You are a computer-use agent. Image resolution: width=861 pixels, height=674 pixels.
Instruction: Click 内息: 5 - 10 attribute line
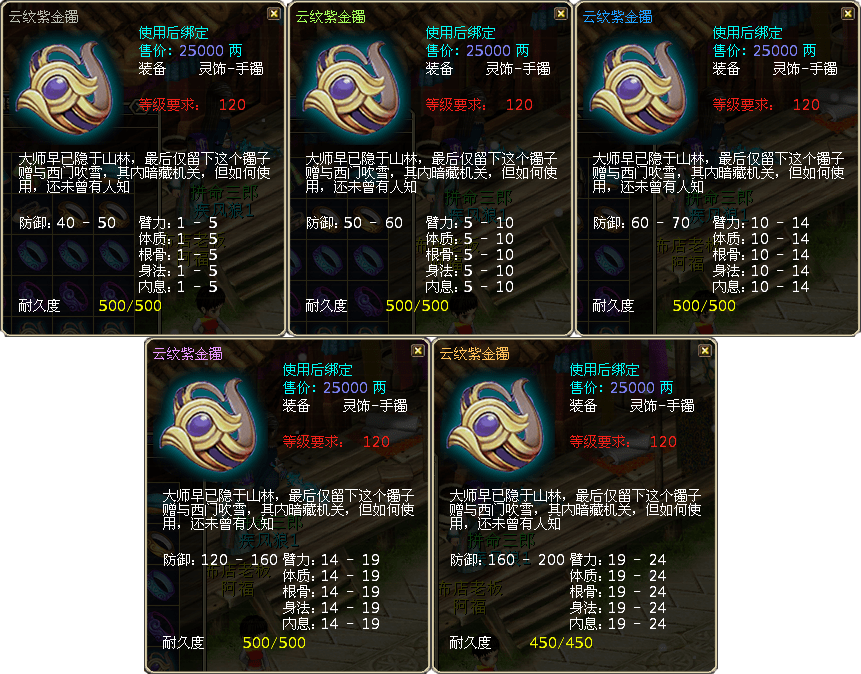469,287
